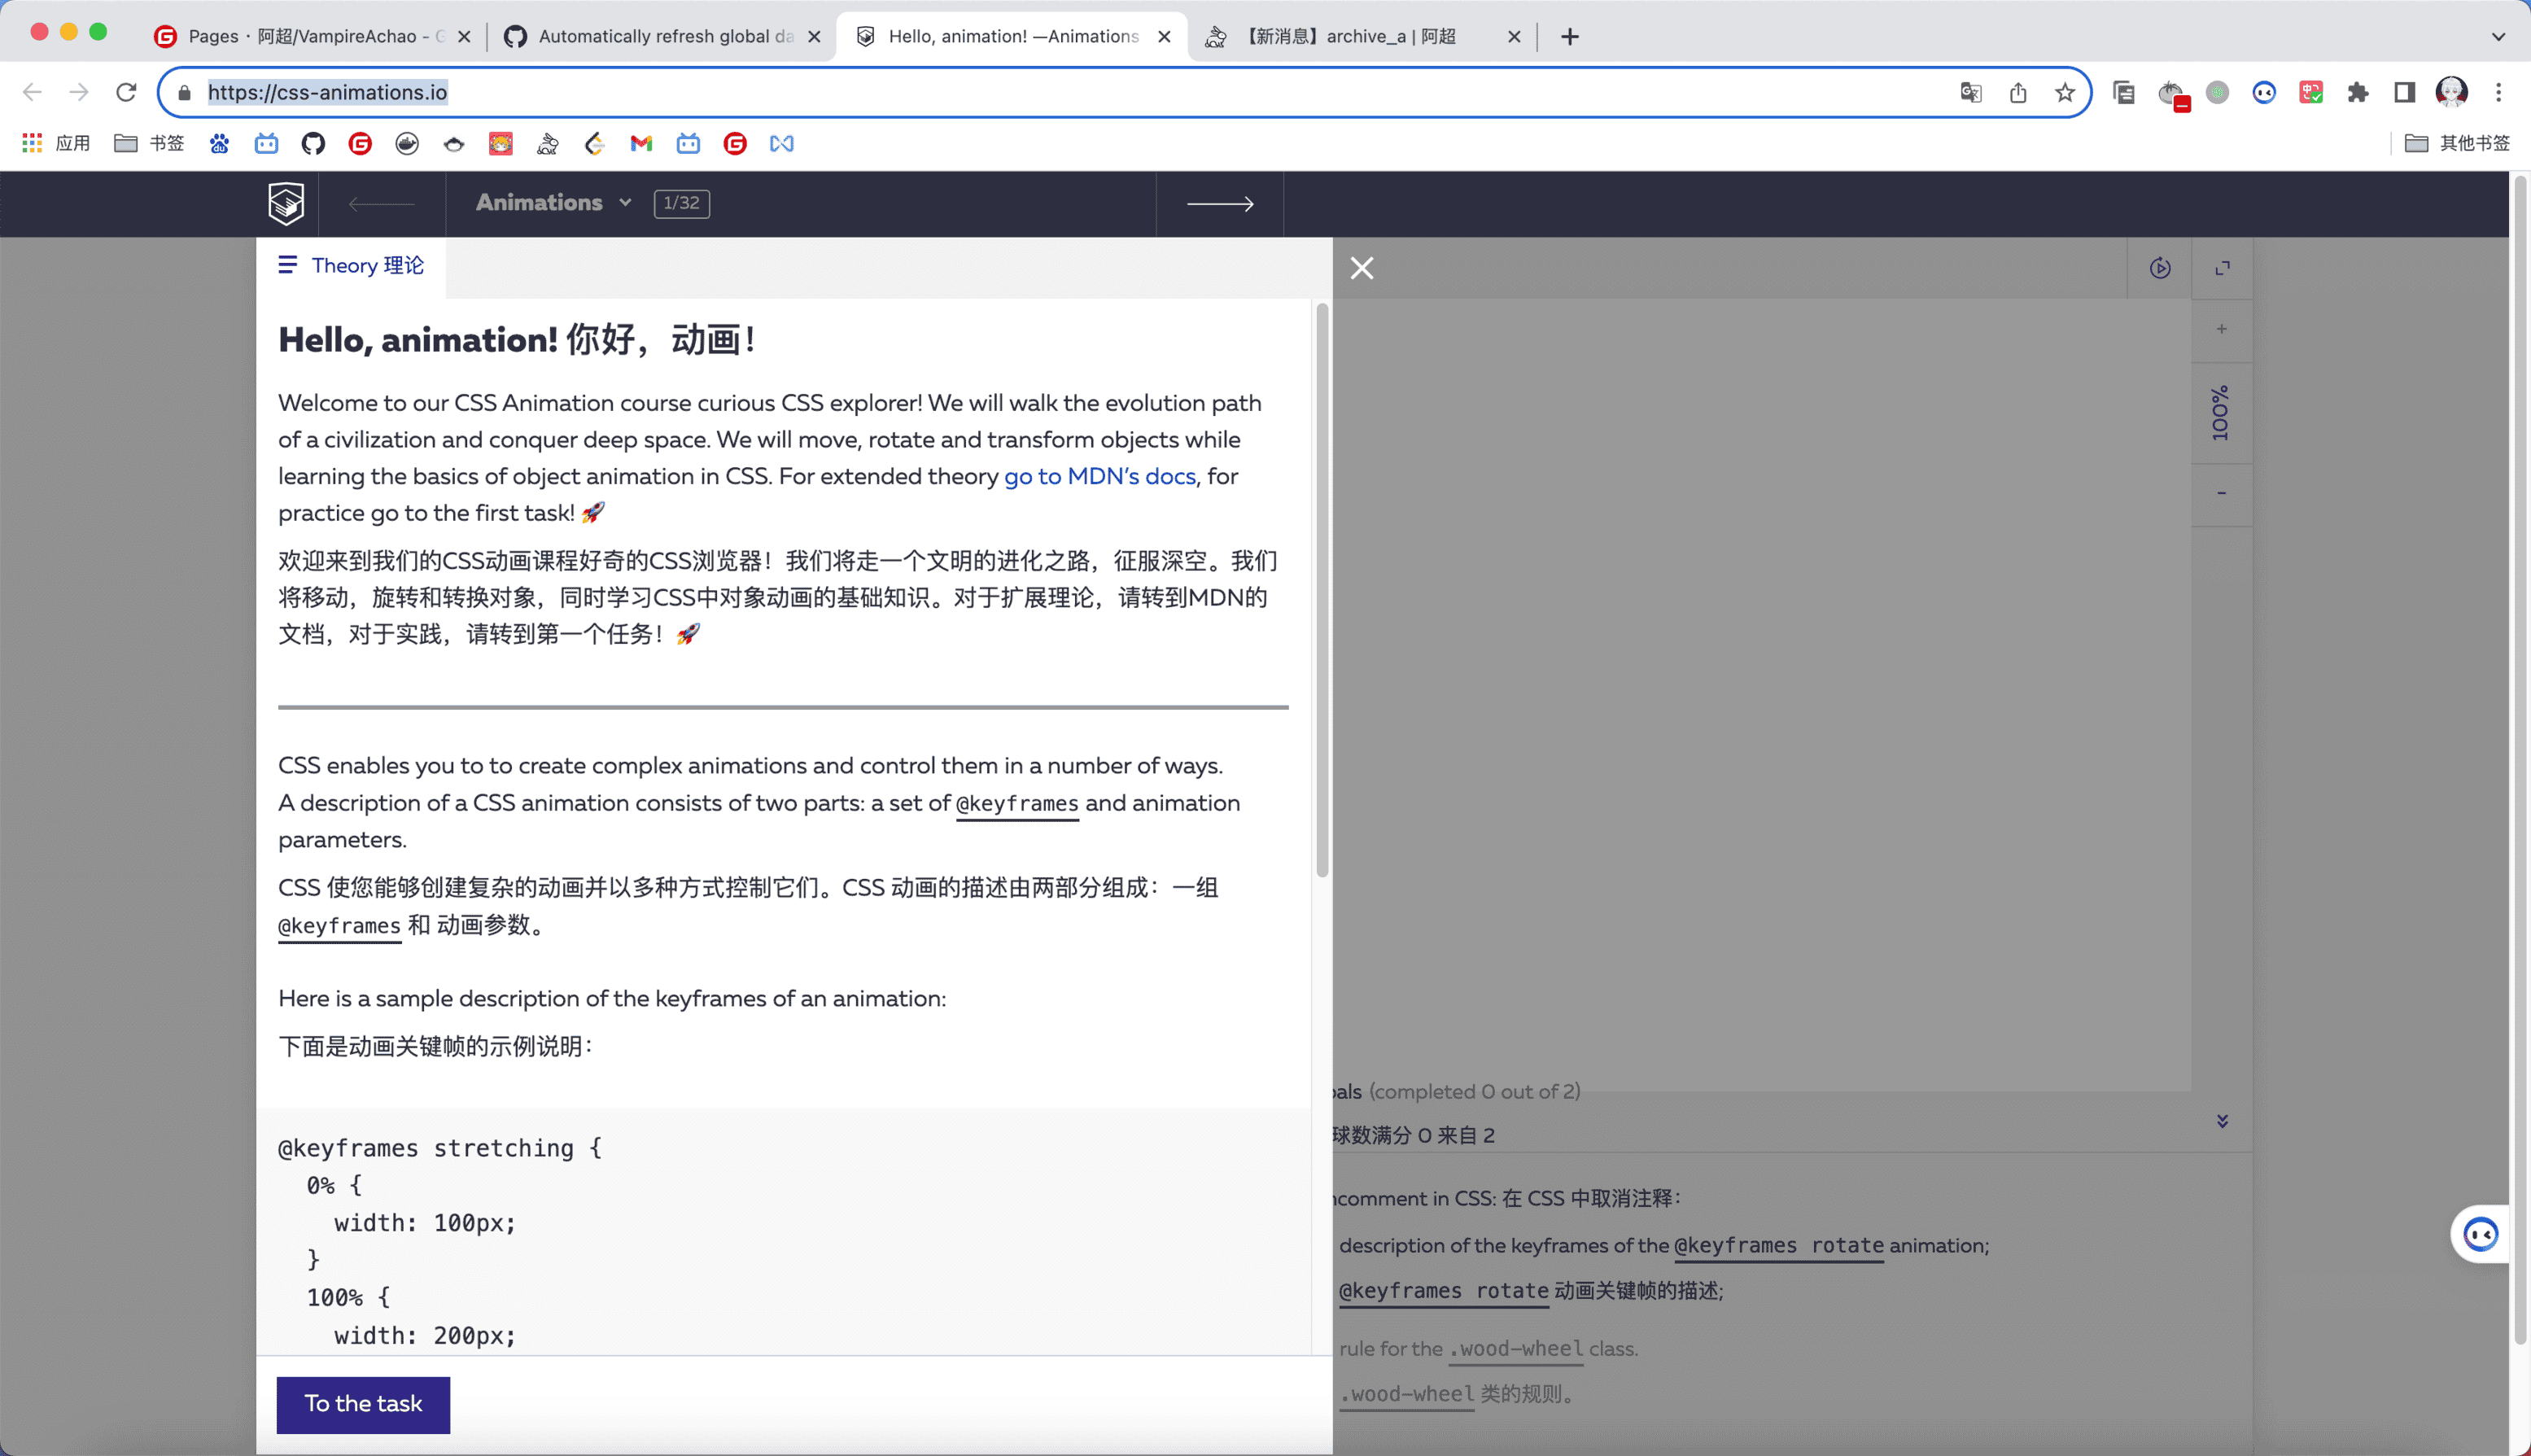Viewport: 2531px width, 1456px height.
Task: Click the translate page icon in address bar
Action: point(1970,93)
